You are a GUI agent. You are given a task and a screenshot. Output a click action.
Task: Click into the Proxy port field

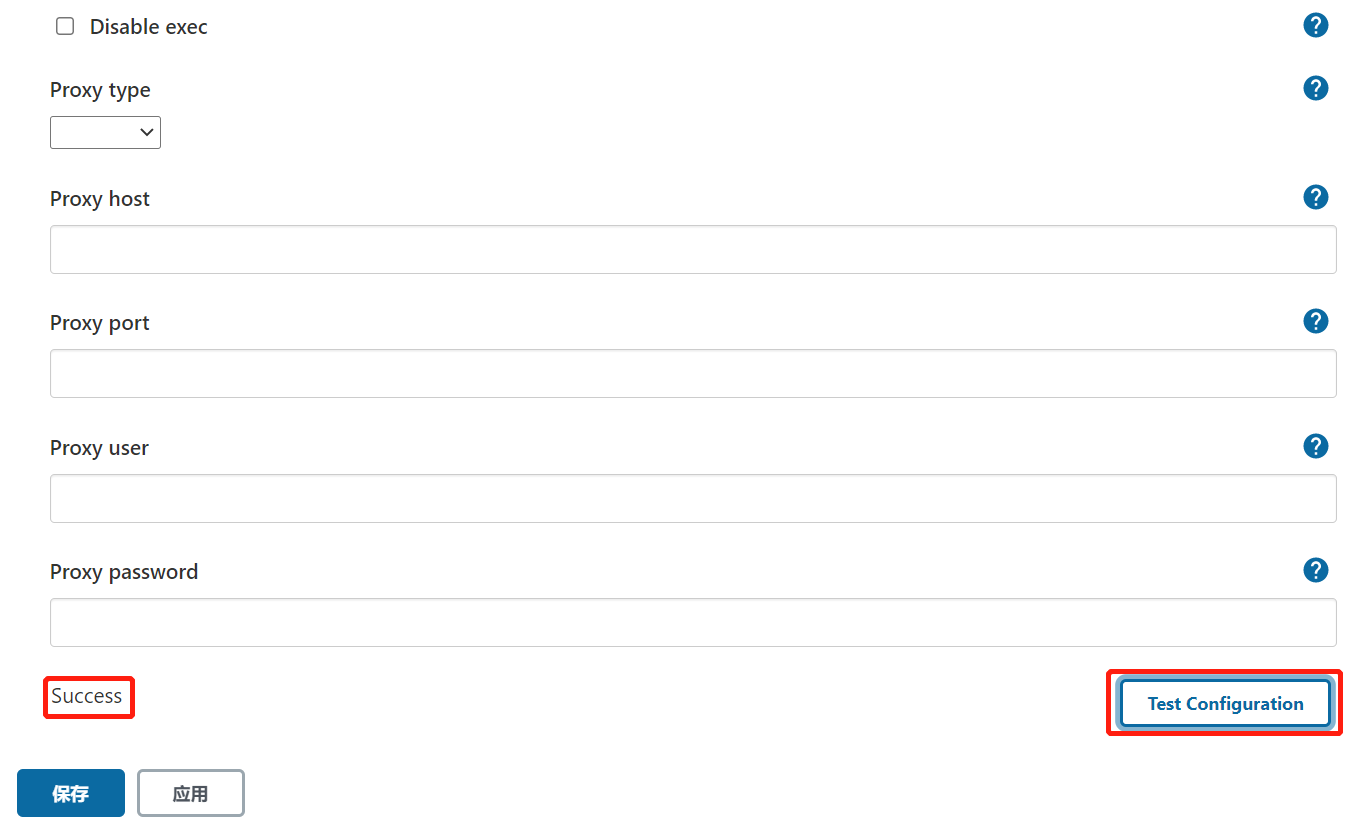pyautogui.click(x=693, y=373)
